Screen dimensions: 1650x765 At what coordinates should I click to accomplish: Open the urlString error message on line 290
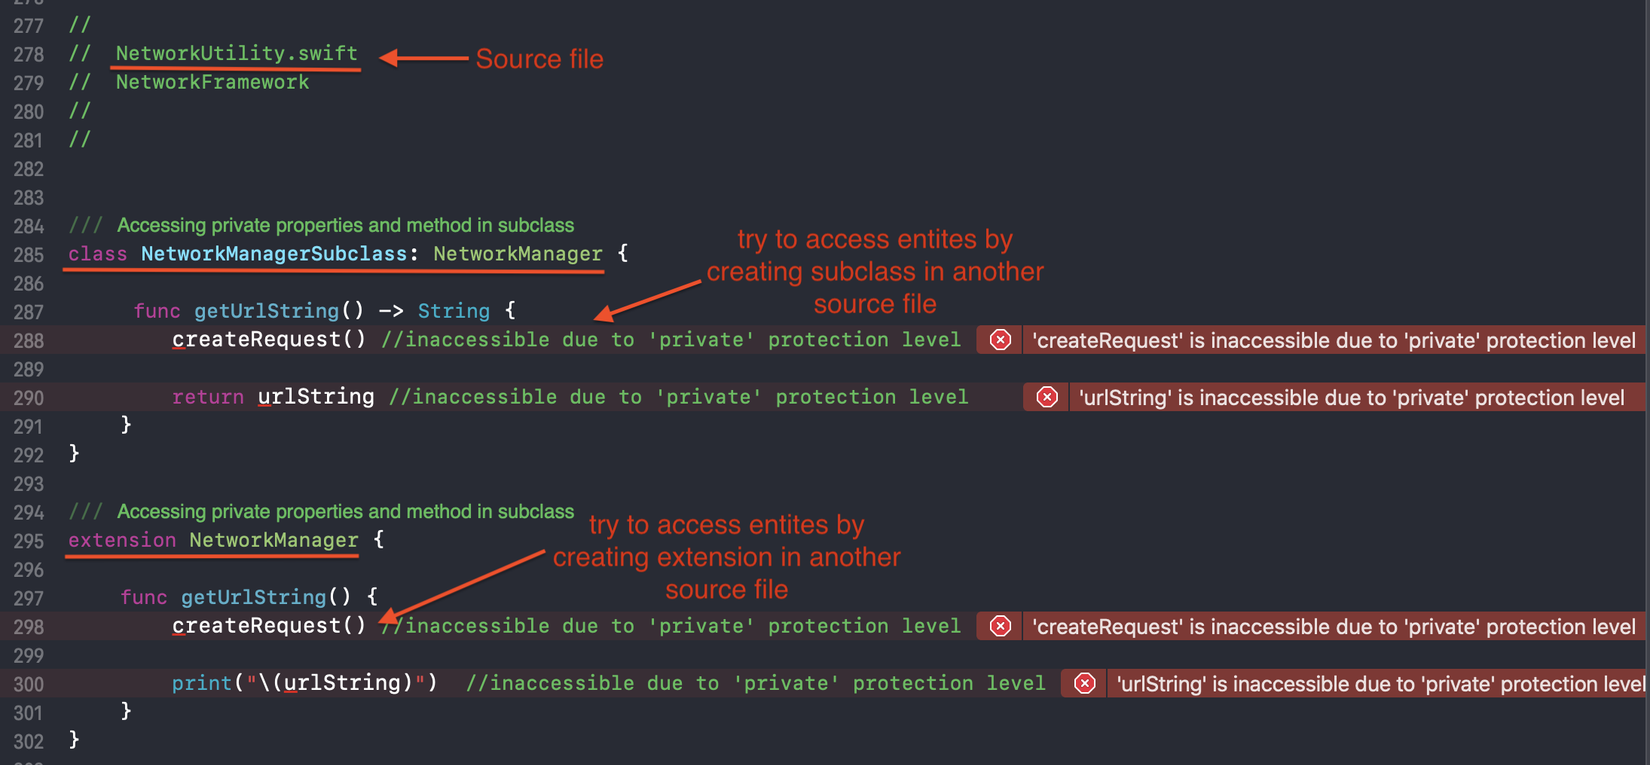point(1351,398)
